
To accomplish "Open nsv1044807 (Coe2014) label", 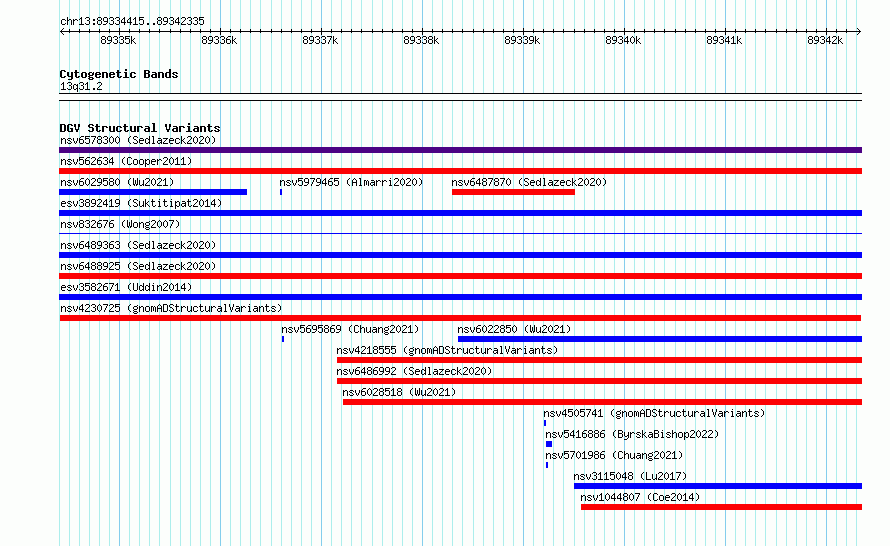I will 640,497.
